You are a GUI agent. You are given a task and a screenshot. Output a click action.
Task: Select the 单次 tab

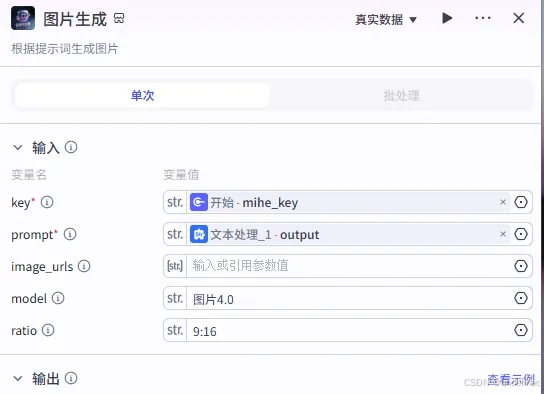click(142, 95)
